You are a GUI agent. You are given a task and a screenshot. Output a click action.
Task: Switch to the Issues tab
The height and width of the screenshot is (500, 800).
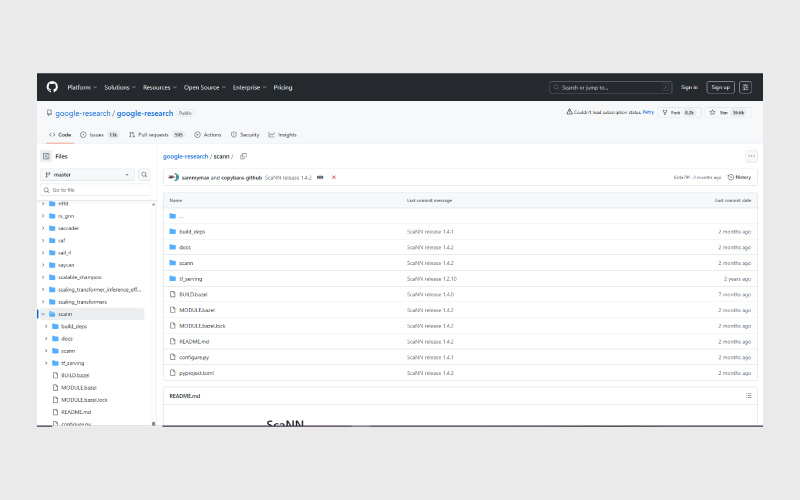(98, 134)
